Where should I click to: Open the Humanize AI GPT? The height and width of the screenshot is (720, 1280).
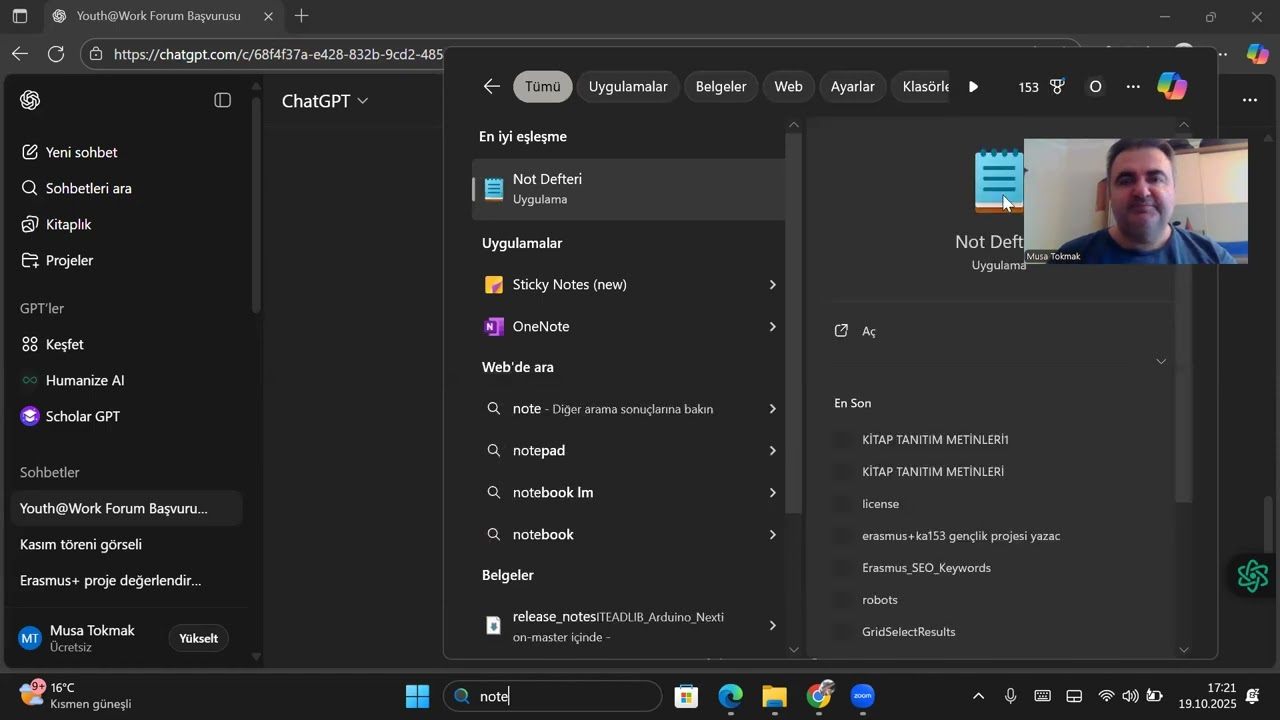(73, 380)
